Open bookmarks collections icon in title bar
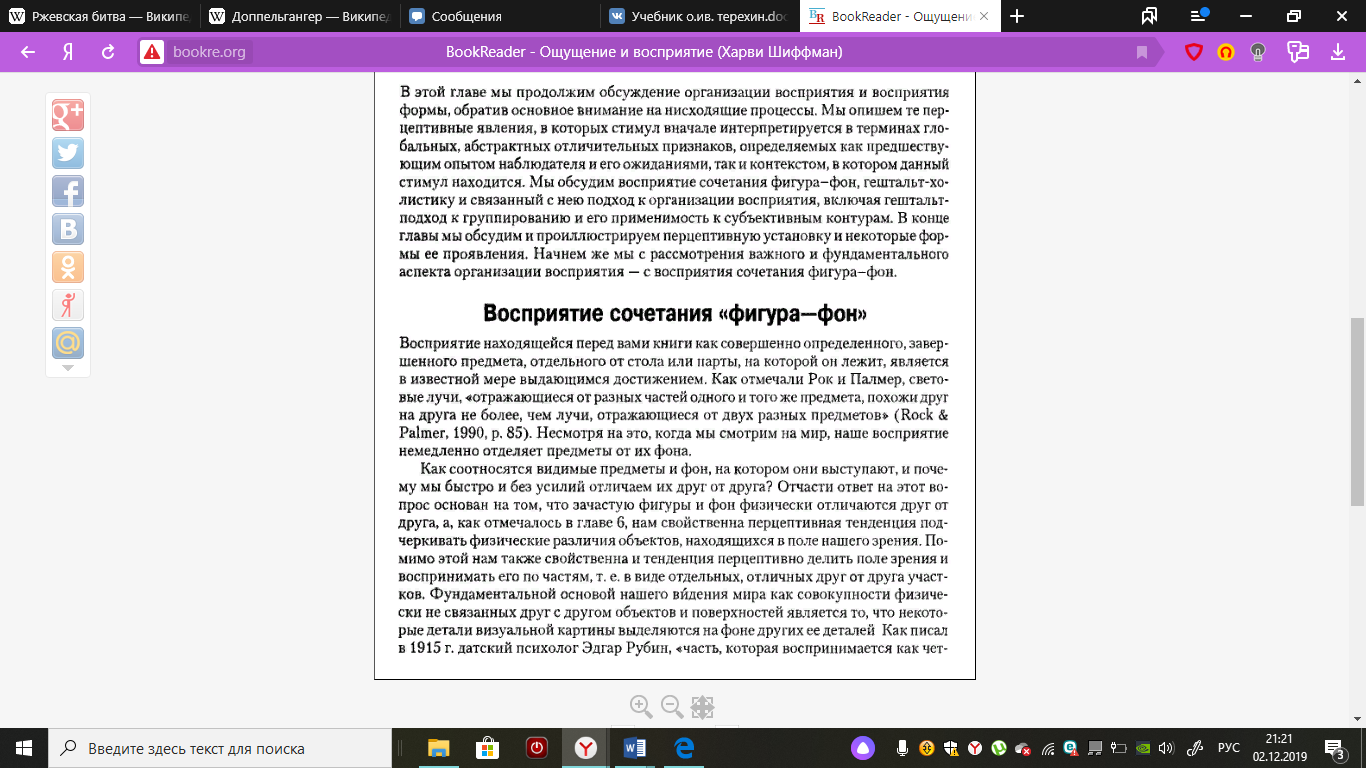The image size is (1366, 768). [x=1149, y=16]
